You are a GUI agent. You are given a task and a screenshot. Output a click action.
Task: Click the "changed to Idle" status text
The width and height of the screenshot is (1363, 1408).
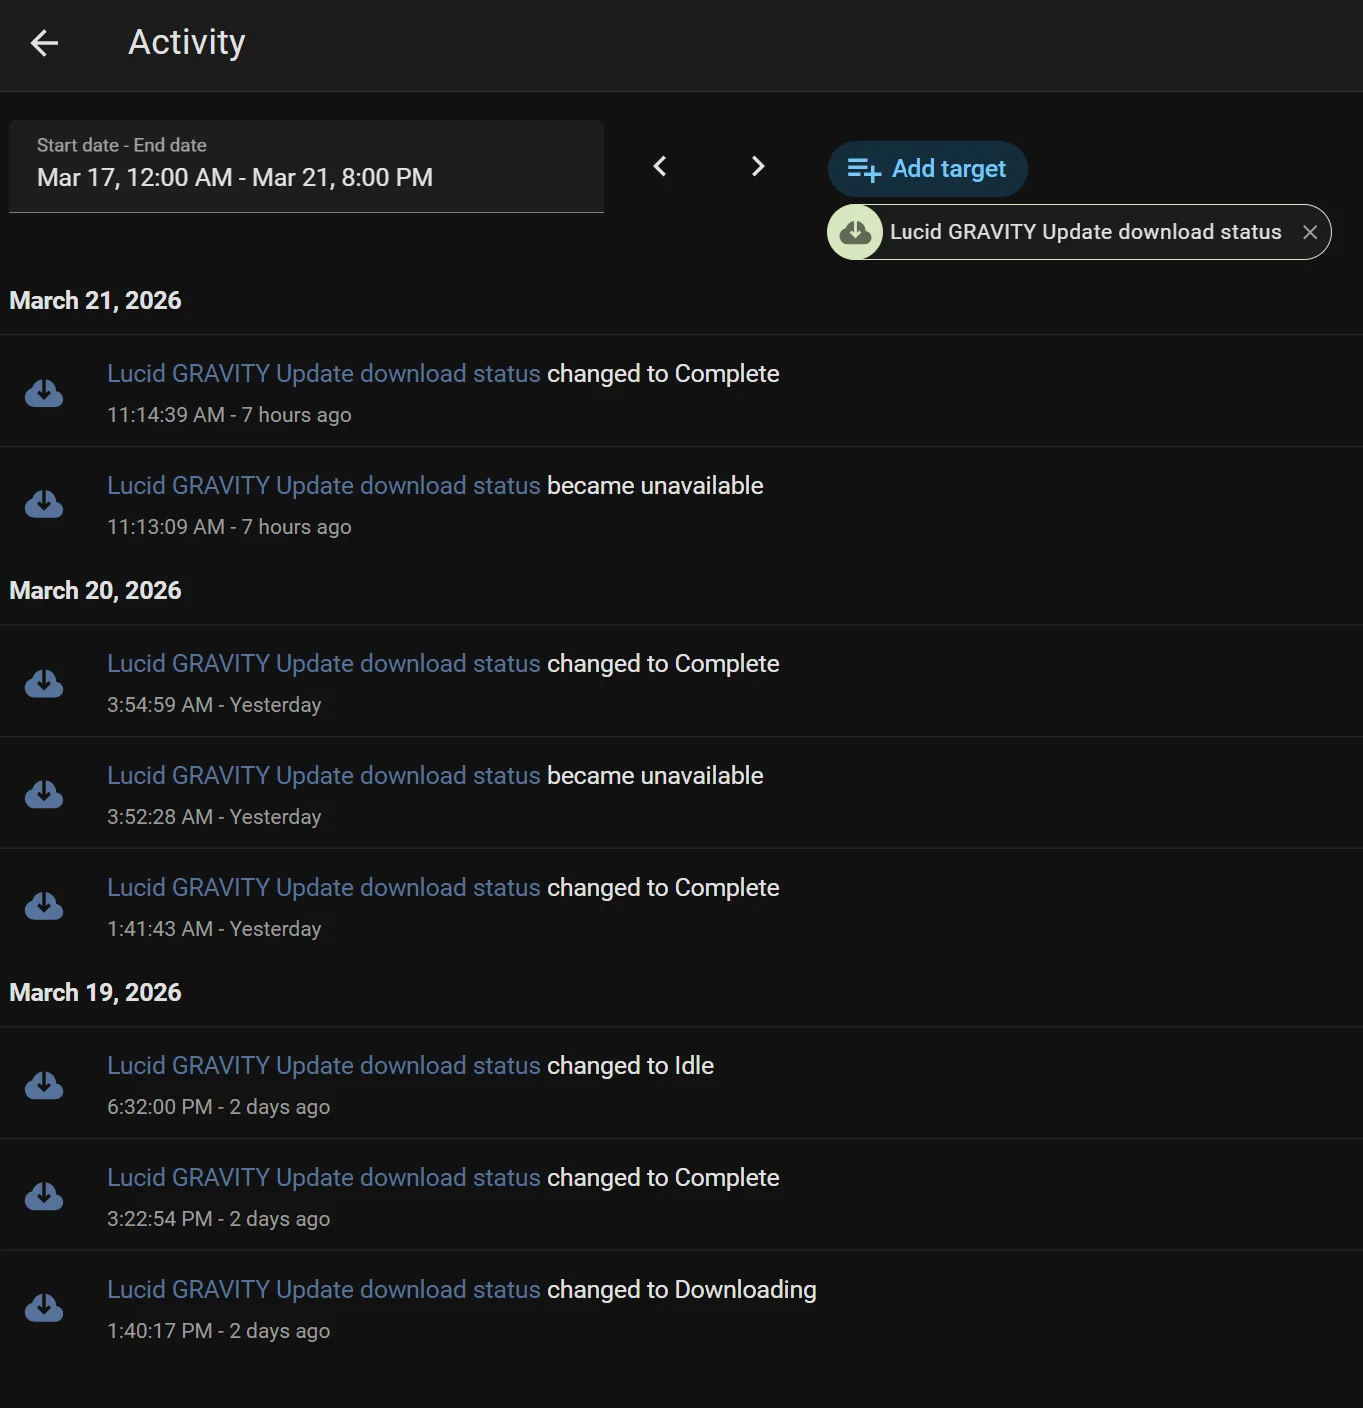[x=630, y=1065]
